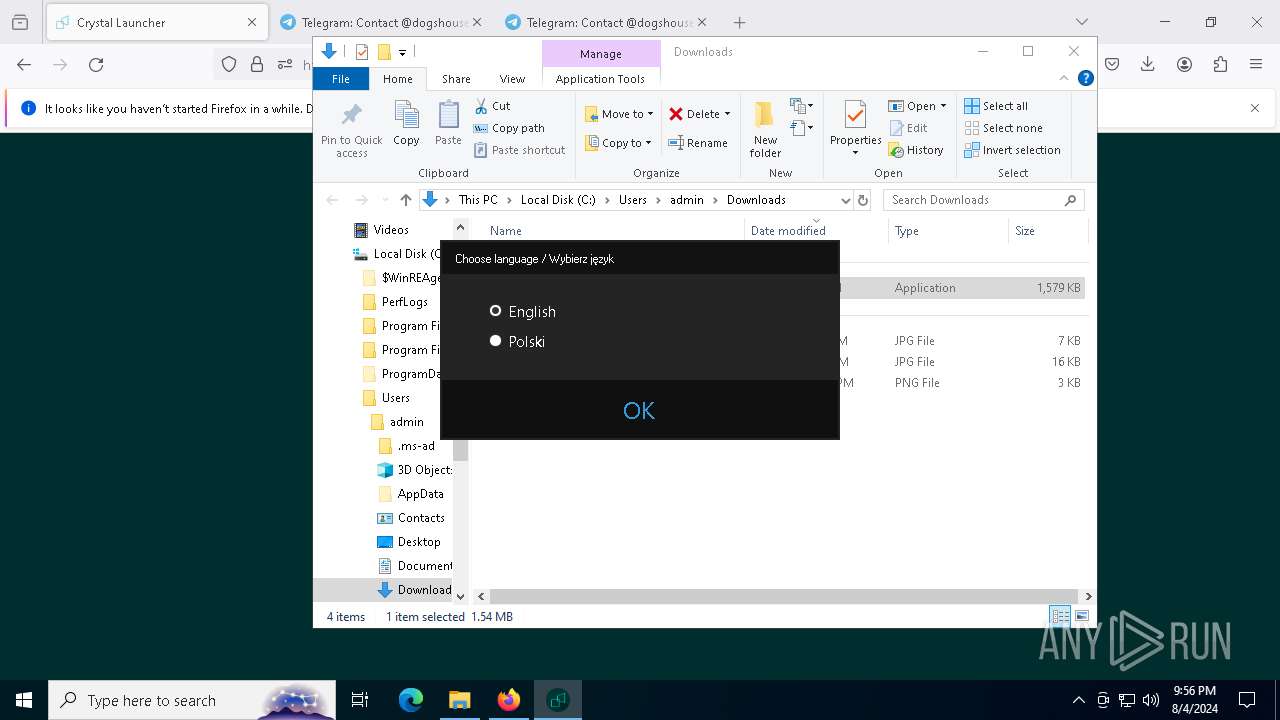Open Firefox account icon
This screenshot has width=1280, height=720.
pos(1184,64)
